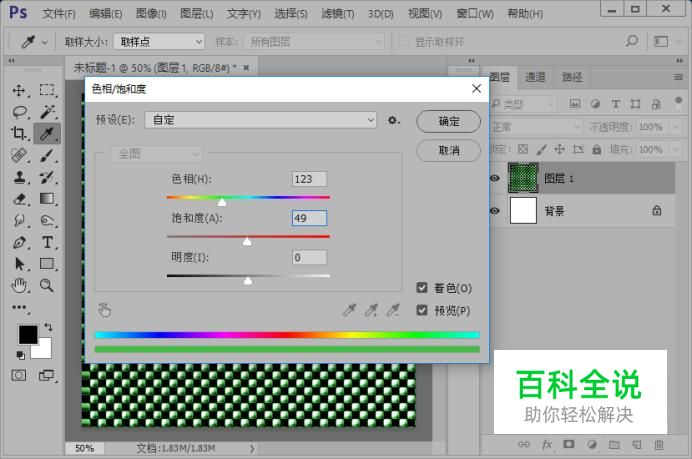Change the screen mode

coord(46,376)
